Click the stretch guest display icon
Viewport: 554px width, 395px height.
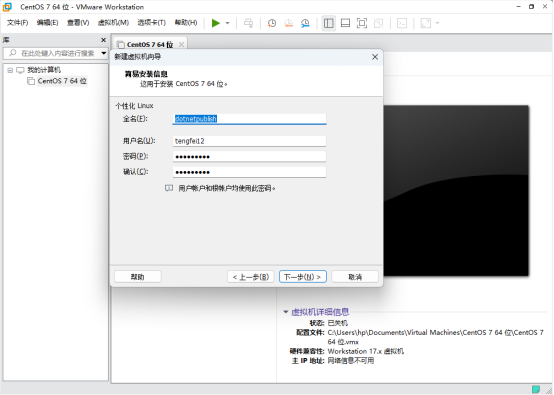(425, 23)
